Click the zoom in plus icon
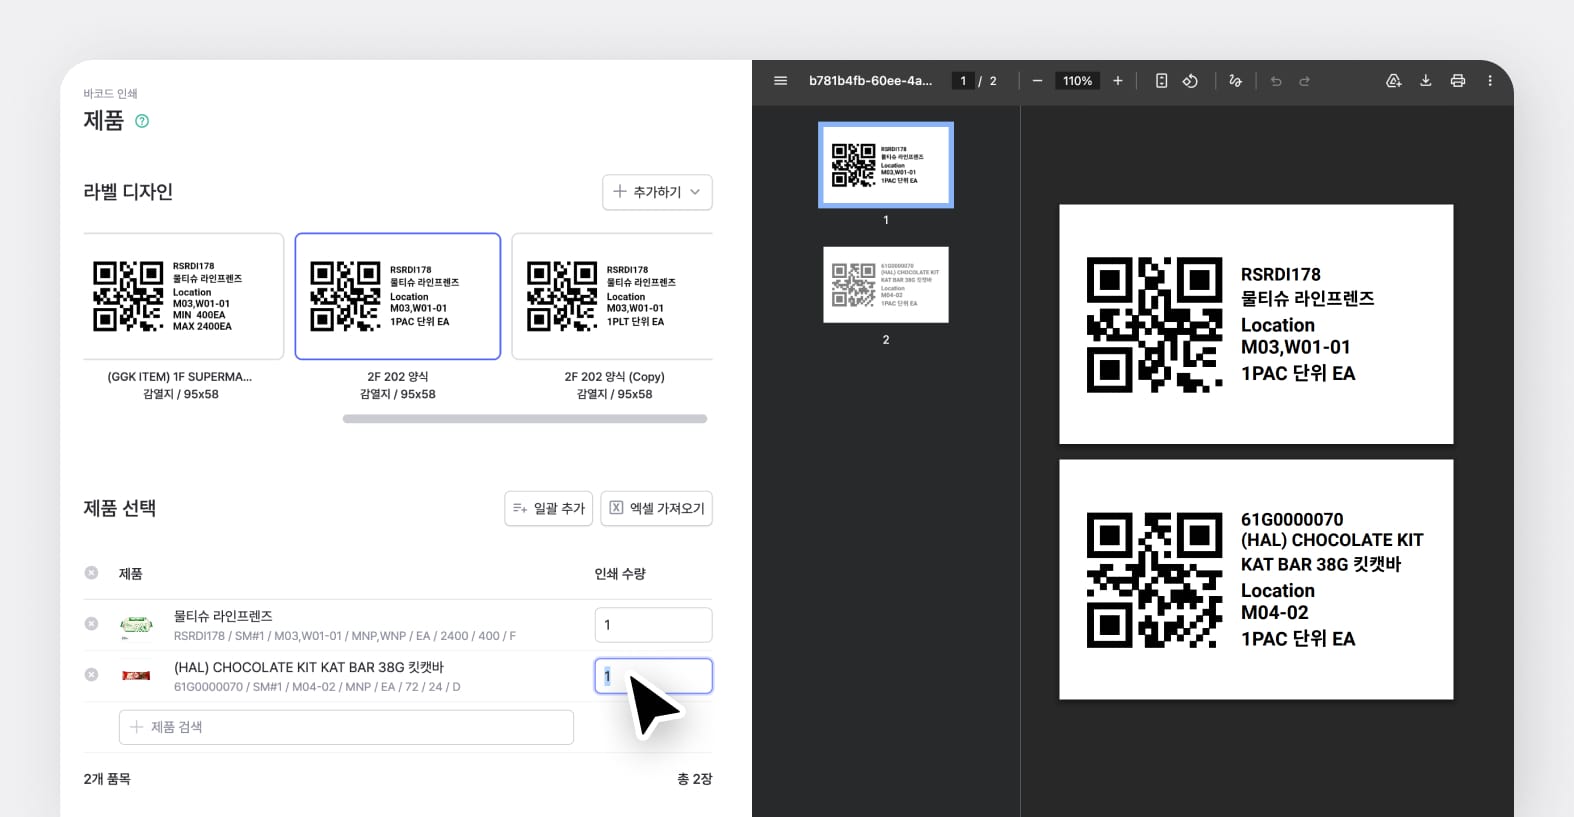This screenshot has height=817, width=1574. (1118, 81)
